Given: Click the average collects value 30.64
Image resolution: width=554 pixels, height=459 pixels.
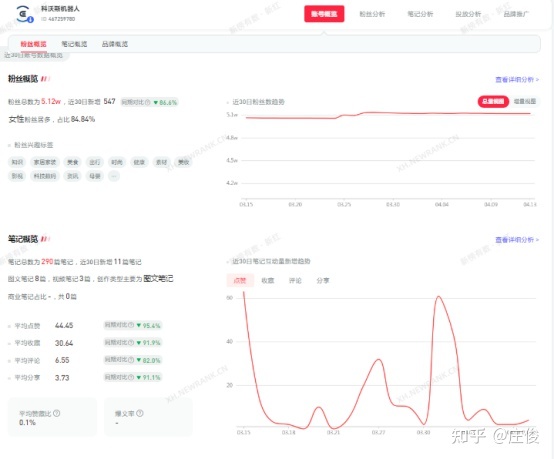Looking at the screenshot, I should click(64, 343).
